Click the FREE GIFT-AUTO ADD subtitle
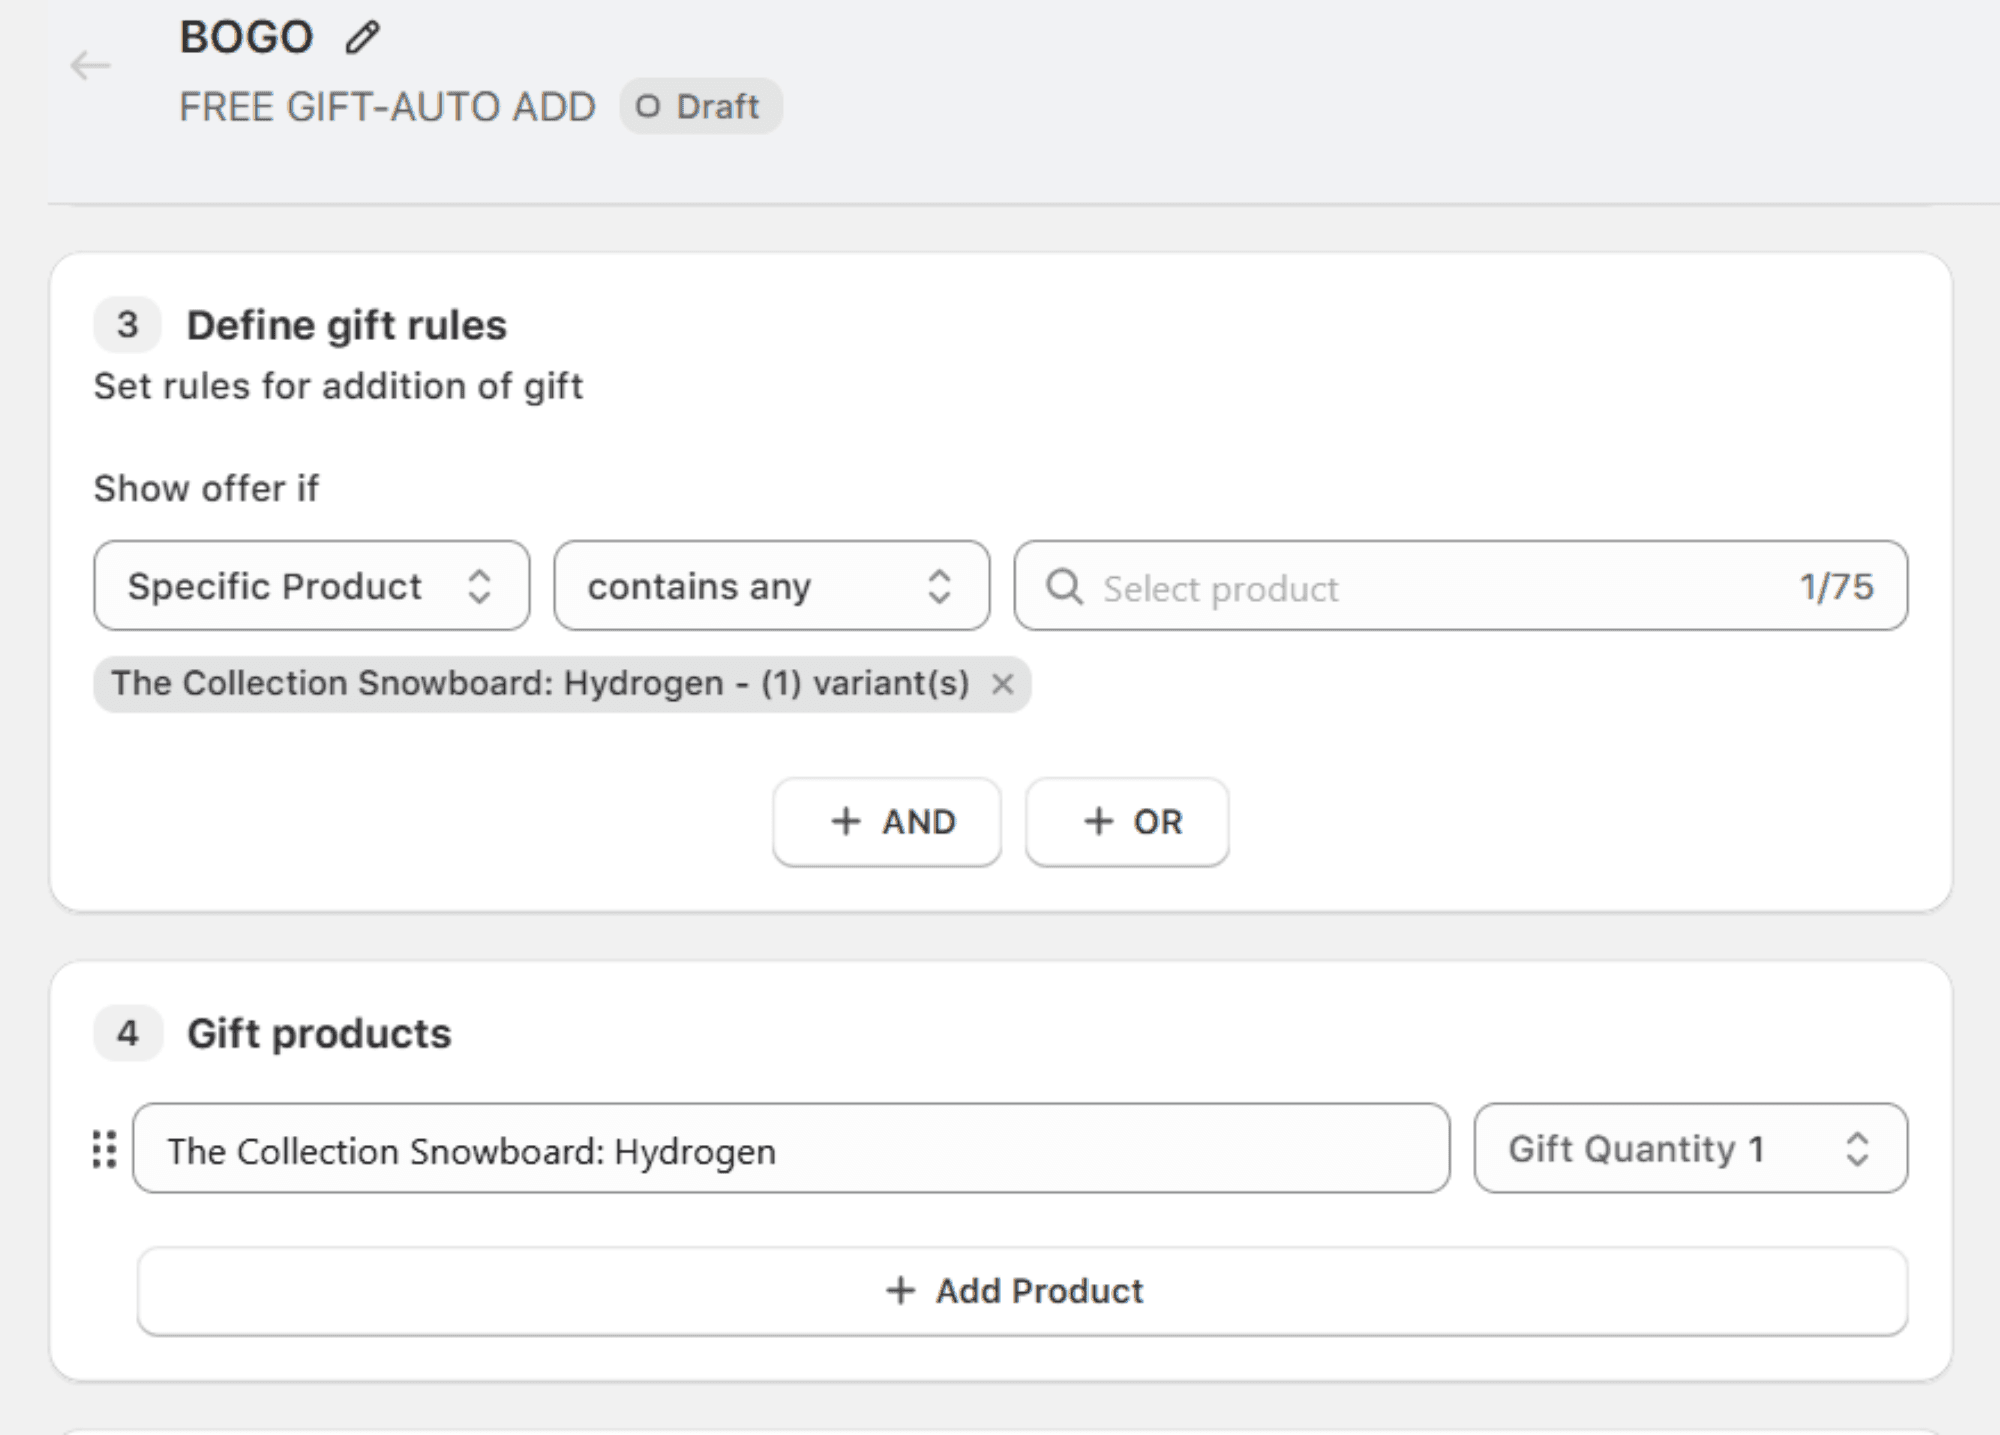This screenshot has height=1435, width=2000. coord(387,107)
